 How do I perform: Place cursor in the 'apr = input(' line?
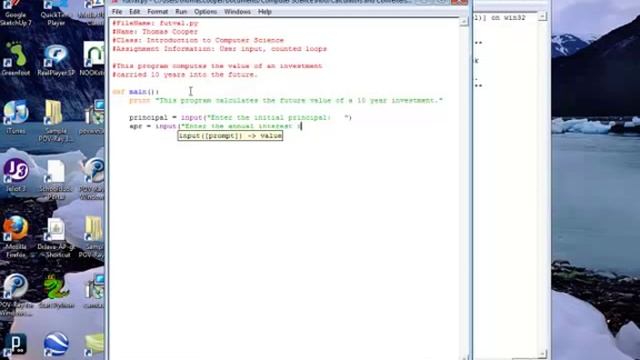215,126
